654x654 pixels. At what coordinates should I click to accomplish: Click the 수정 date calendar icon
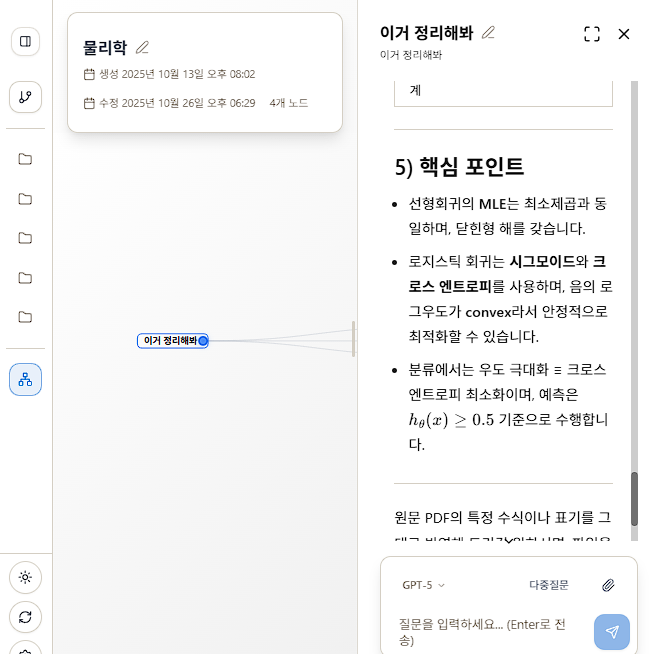point(89,103)
